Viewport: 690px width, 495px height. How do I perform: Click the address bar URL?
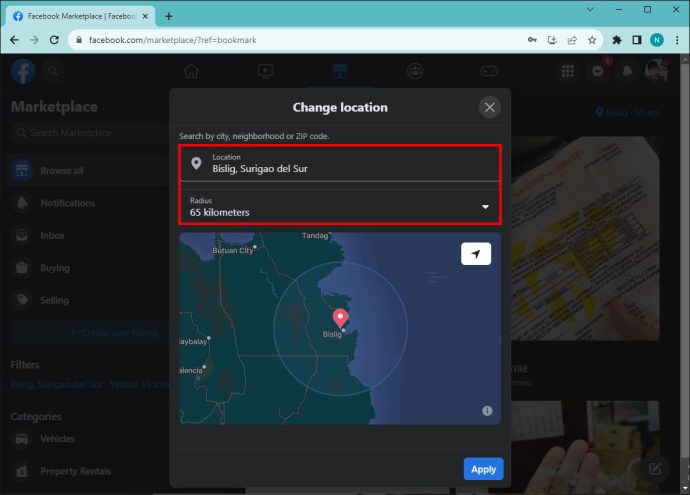click(172, 40)
